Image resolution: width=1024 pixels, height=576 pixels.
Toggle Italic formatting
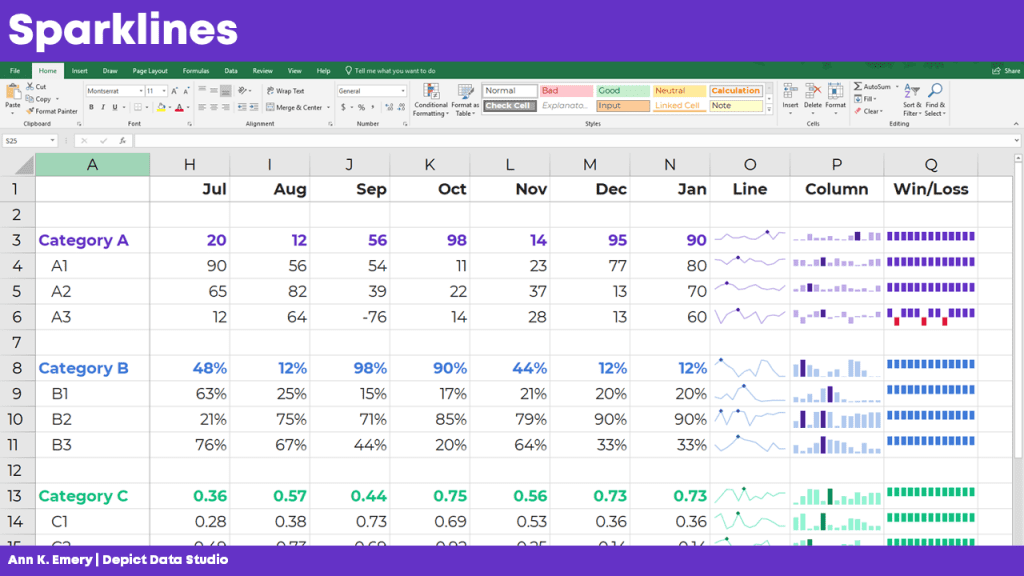point(103,107)
